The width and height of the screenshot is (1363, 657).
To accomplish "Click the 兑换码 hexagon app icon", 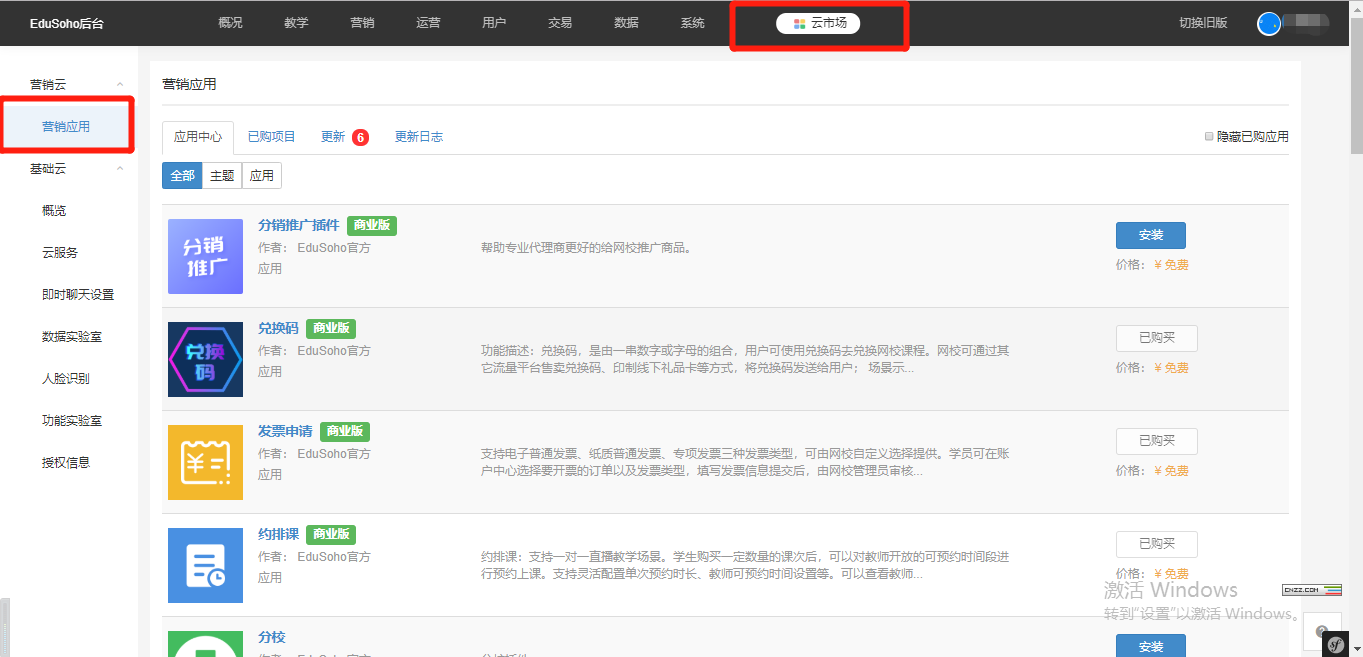I will coord(205,359).
